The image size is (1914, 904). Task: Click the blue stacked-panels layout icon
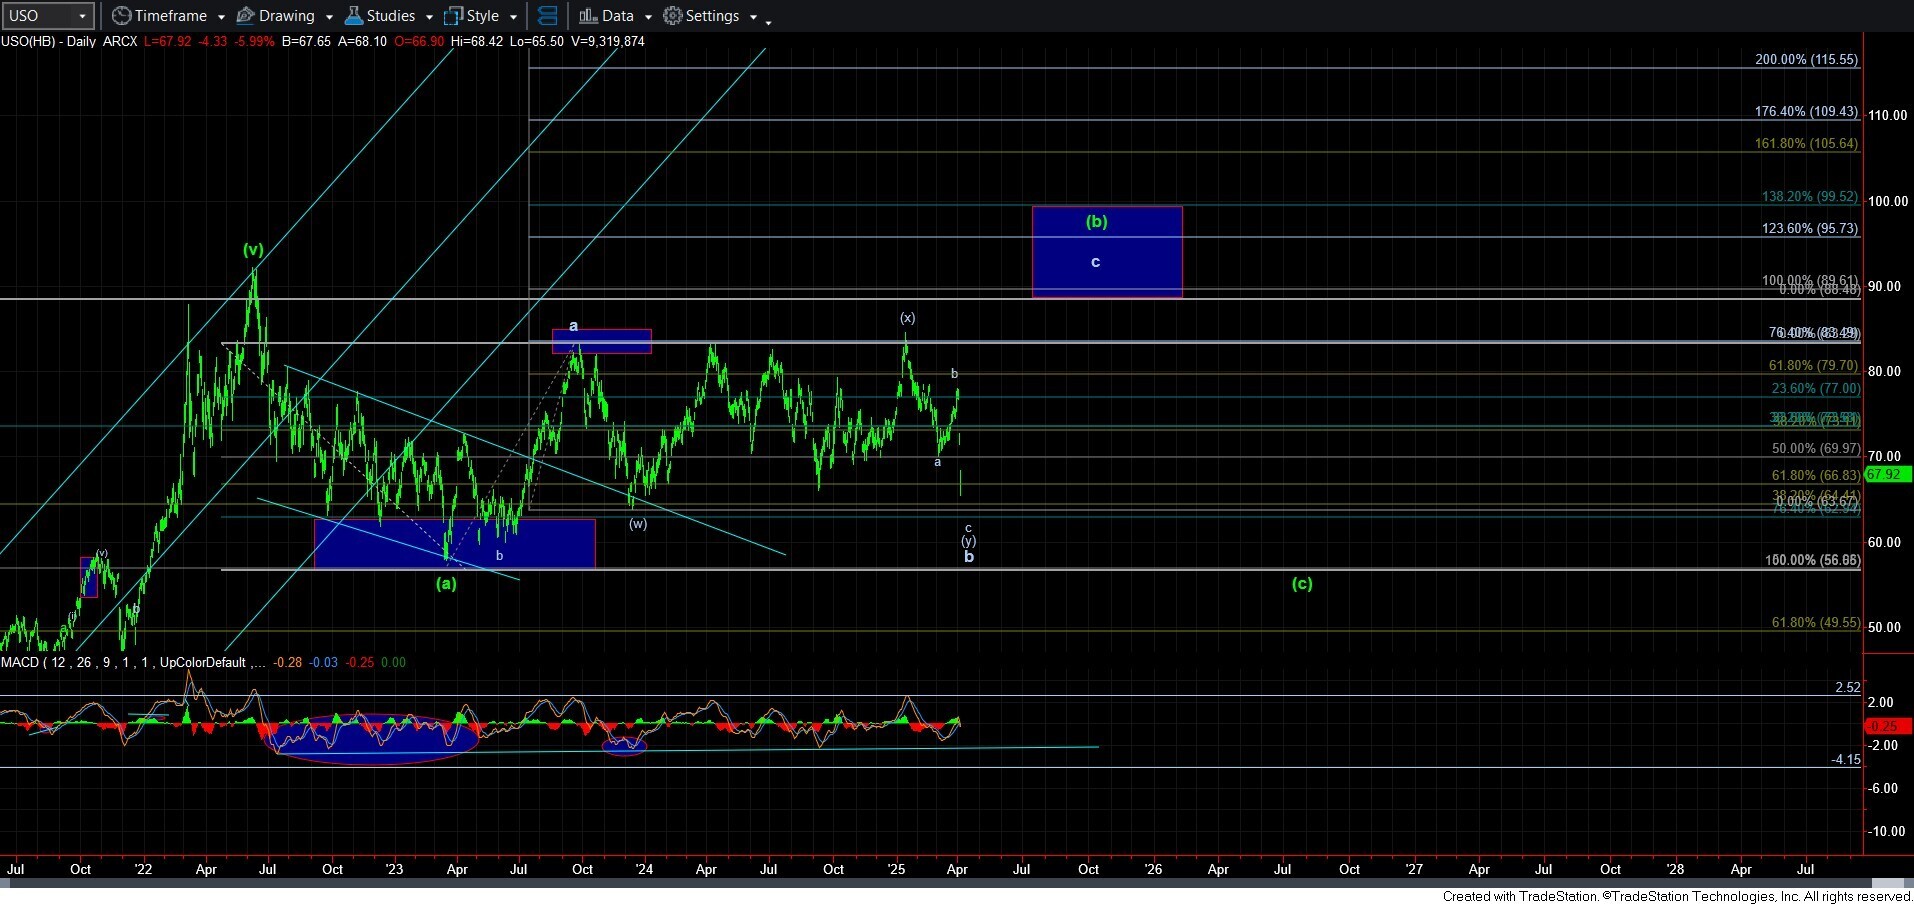547,16
